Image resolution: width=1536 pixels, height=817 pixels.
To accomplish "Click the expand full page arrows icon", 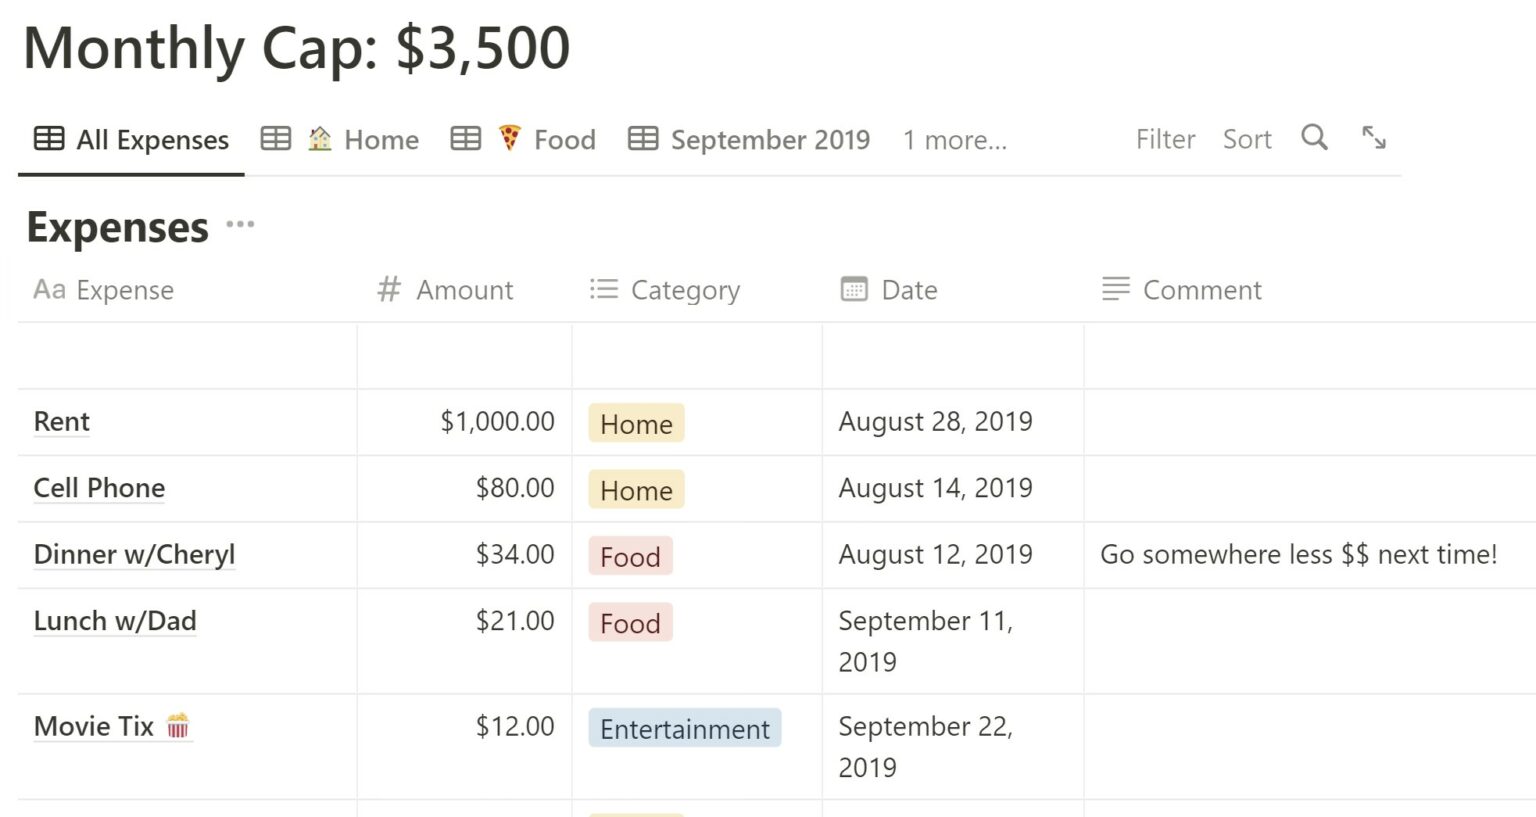I will [x=1374, y=138].
